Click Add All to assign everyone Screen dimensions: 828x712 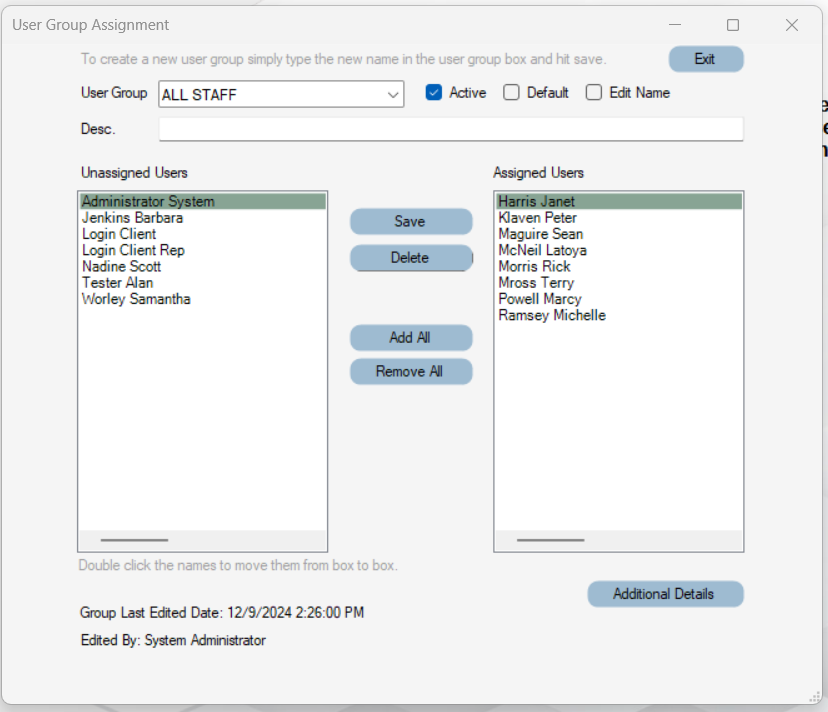pos(411,337)
